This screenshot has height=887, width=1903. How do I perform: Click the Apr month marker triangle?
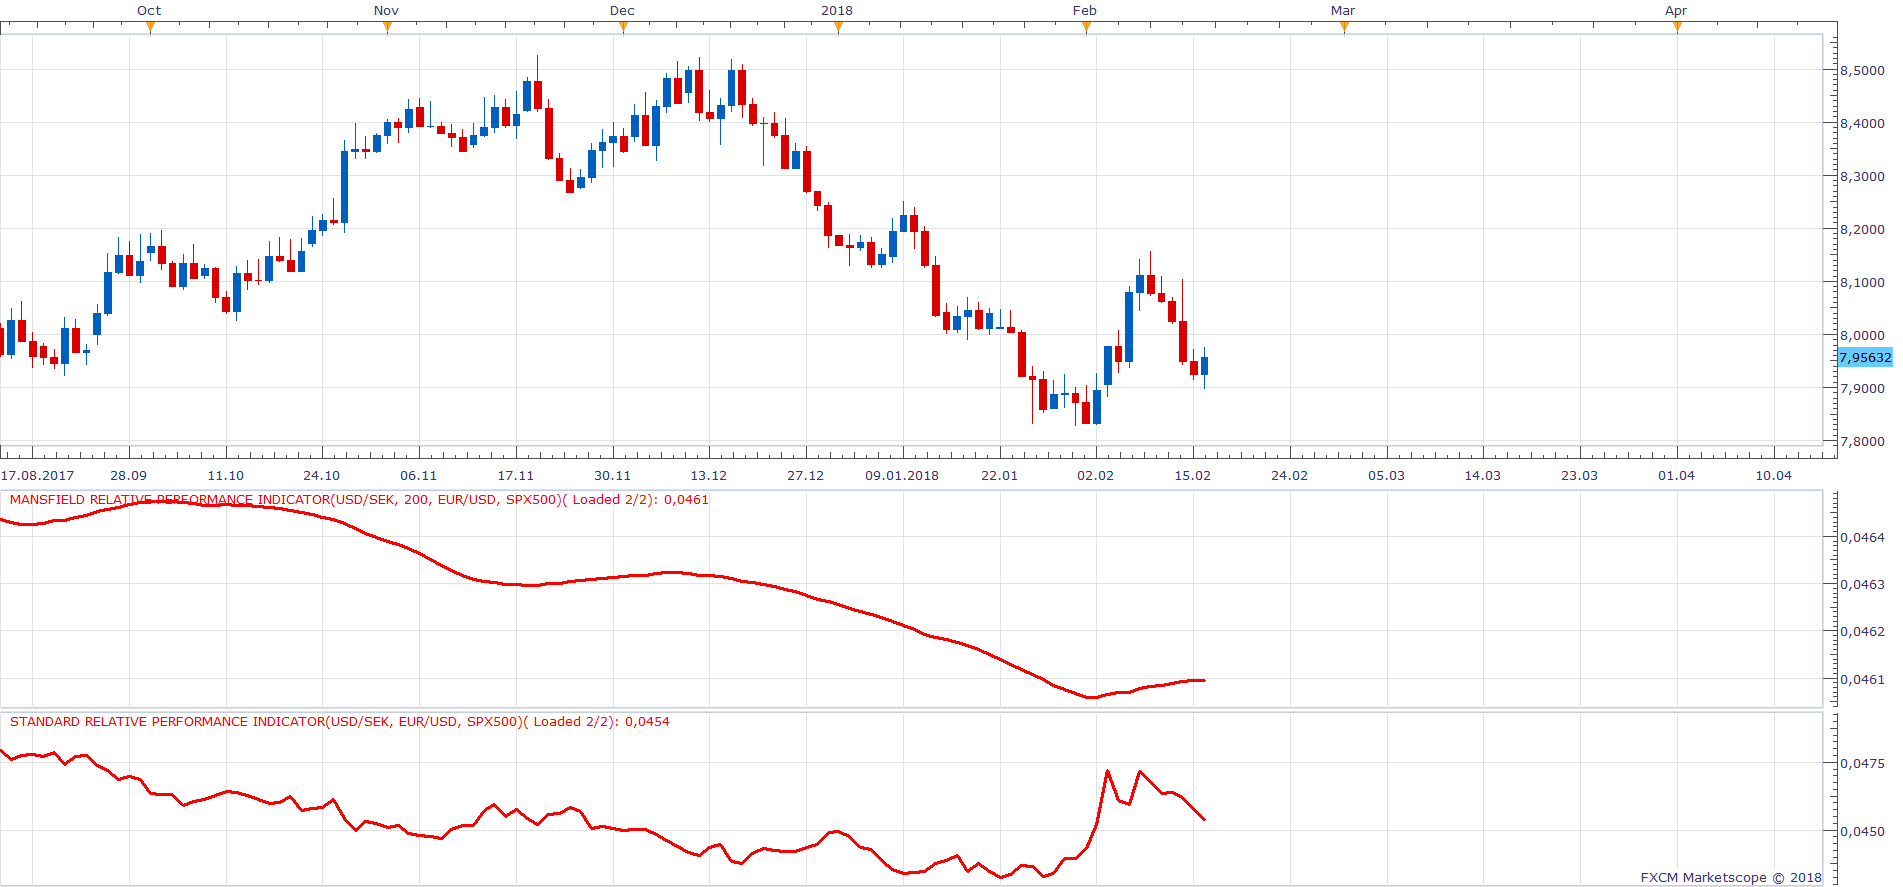(x=1677, y=27)
